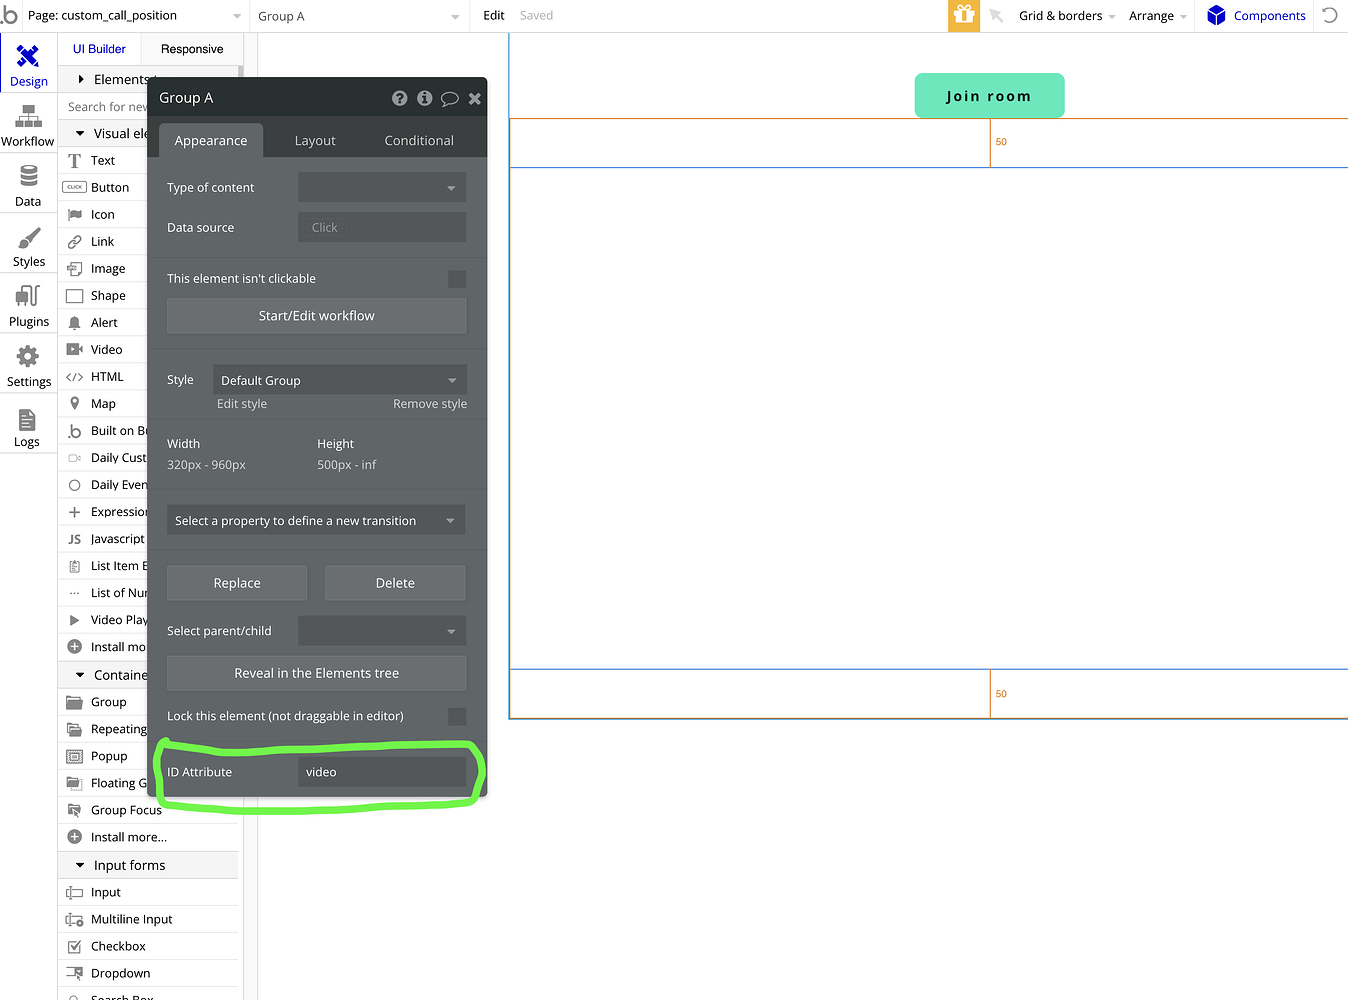This screenshot has width=1348, height=1000.
Task: Select Dropdown element in Input forms
Action: coord(121,973)
